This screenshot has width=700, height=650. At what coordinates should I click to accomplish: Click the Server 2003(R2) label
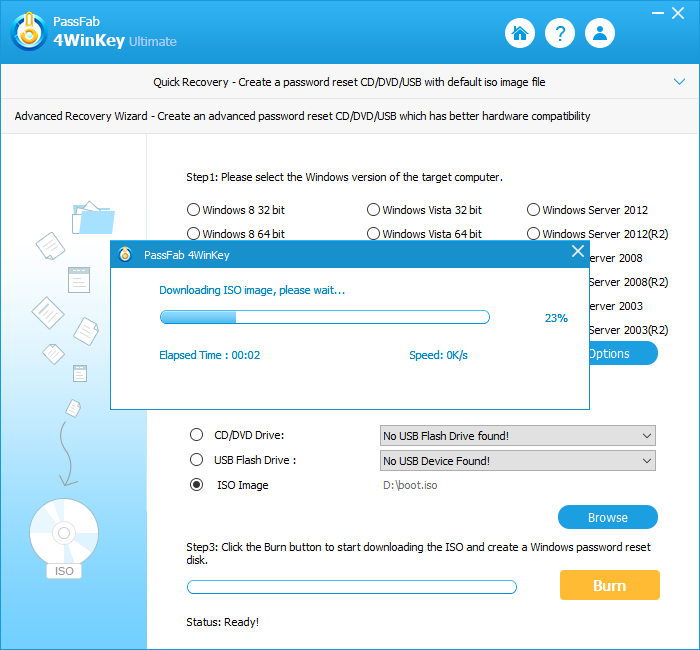pos(629,330)
